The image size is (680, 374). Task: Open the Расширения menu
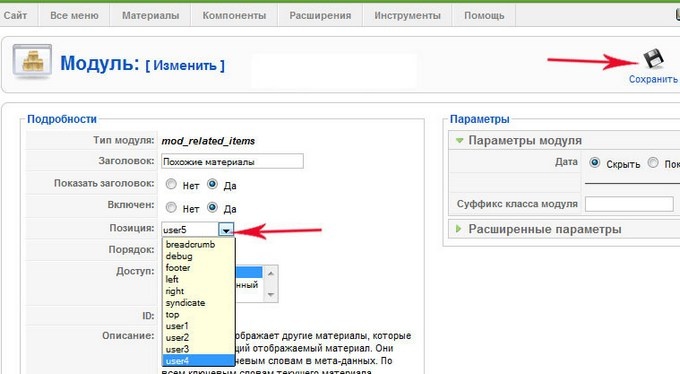click(x=320, y=15)
